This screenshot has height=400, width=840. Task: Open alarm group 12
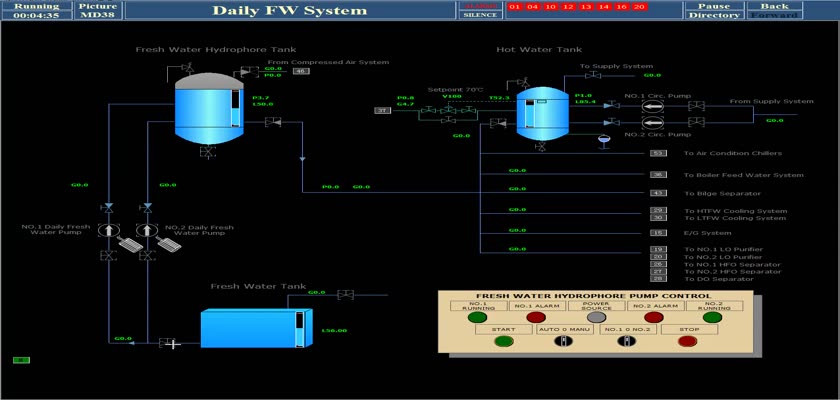coord(568,7)
